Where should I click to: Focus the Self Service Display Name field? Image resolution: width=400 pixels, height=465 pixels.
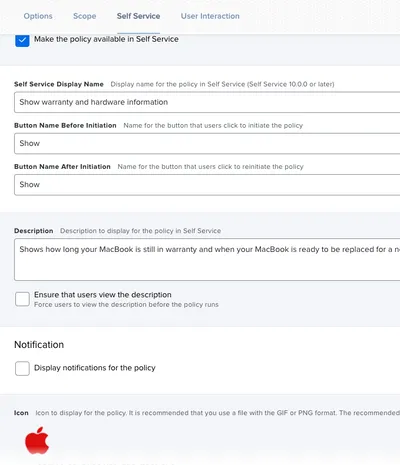[x=207, y=102]
